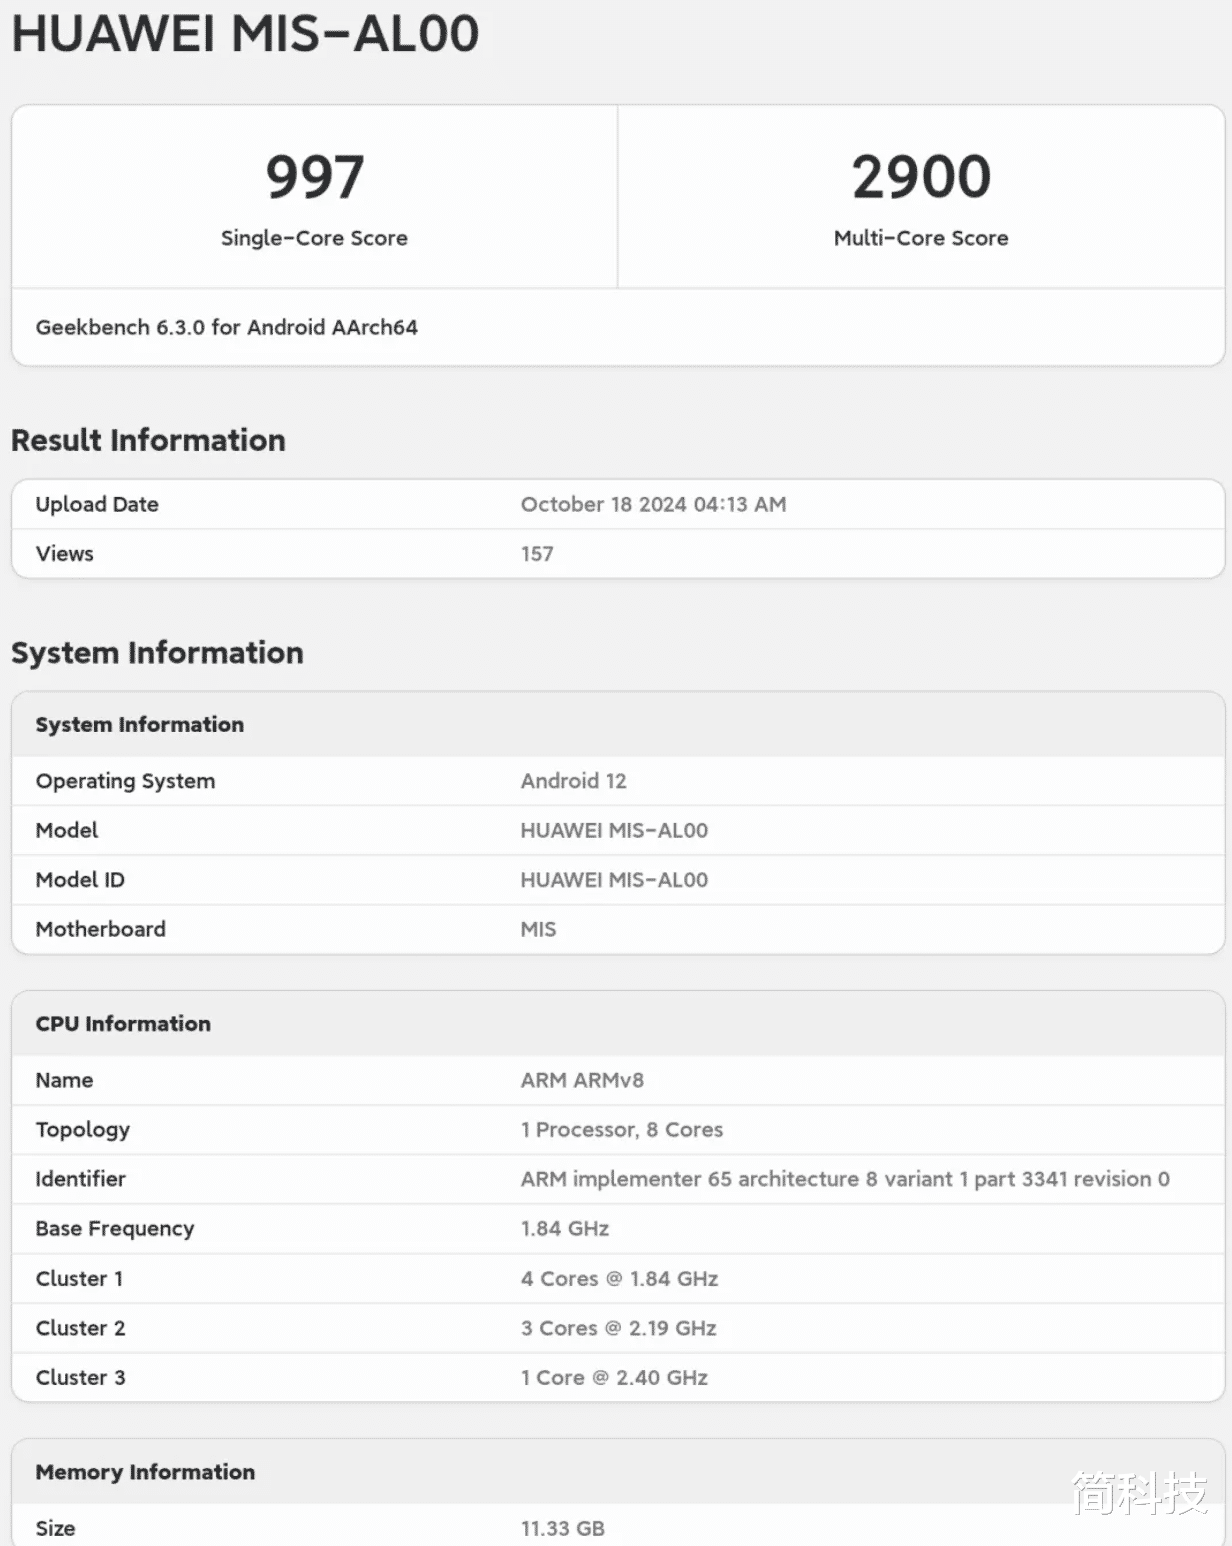Image resolution: width=1232 pixels, height=1546 pixels.
Task: Click the Topology row with 8 Cores
Action: [x=621, y=1129]
